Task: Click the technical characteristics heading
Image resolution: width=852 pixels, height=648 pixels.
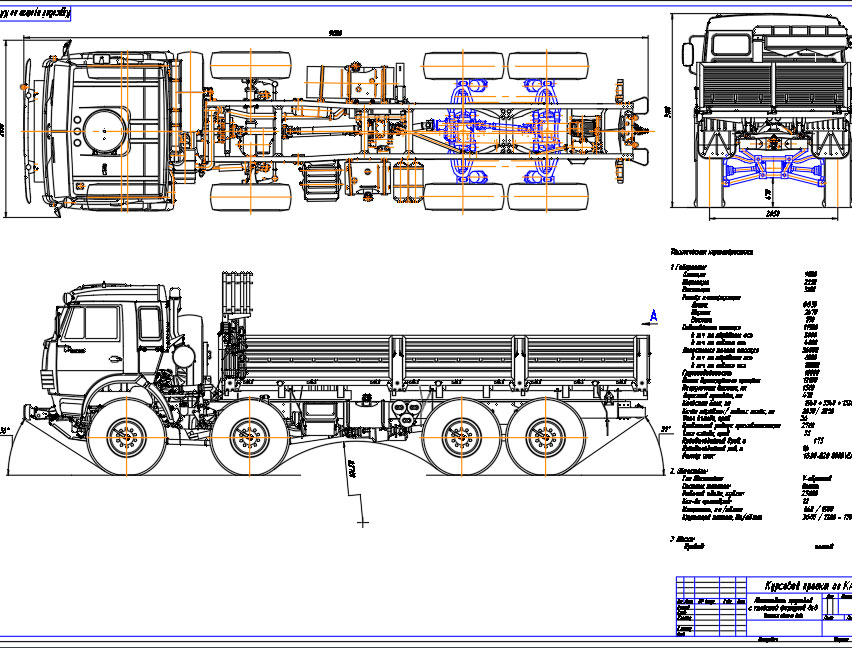Action: tap(711, 252)
